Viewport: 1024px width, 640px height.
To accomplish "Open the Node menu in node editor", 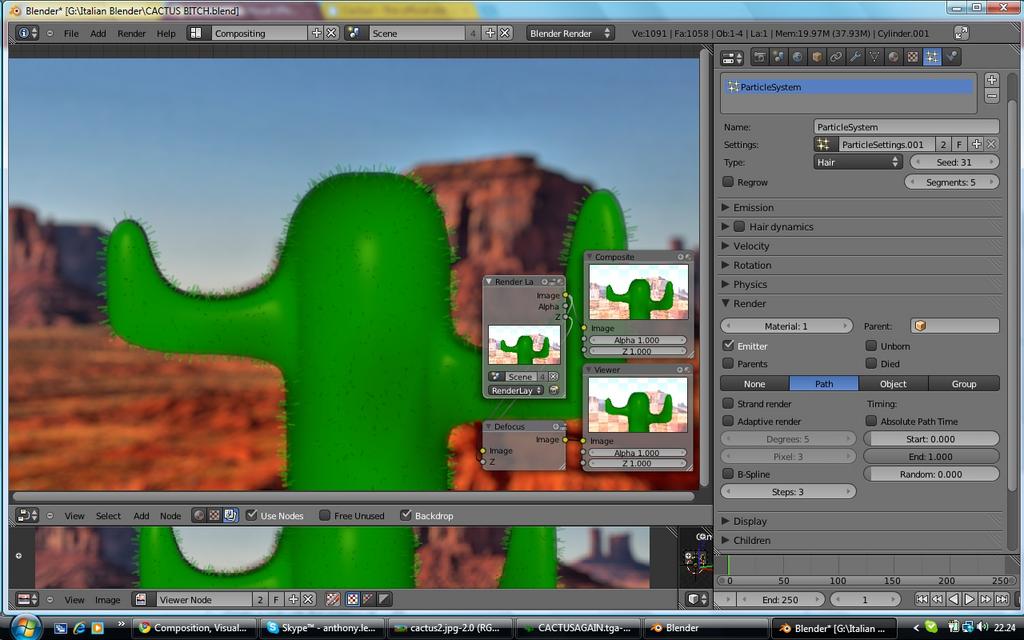I will [x=170, y=515].
